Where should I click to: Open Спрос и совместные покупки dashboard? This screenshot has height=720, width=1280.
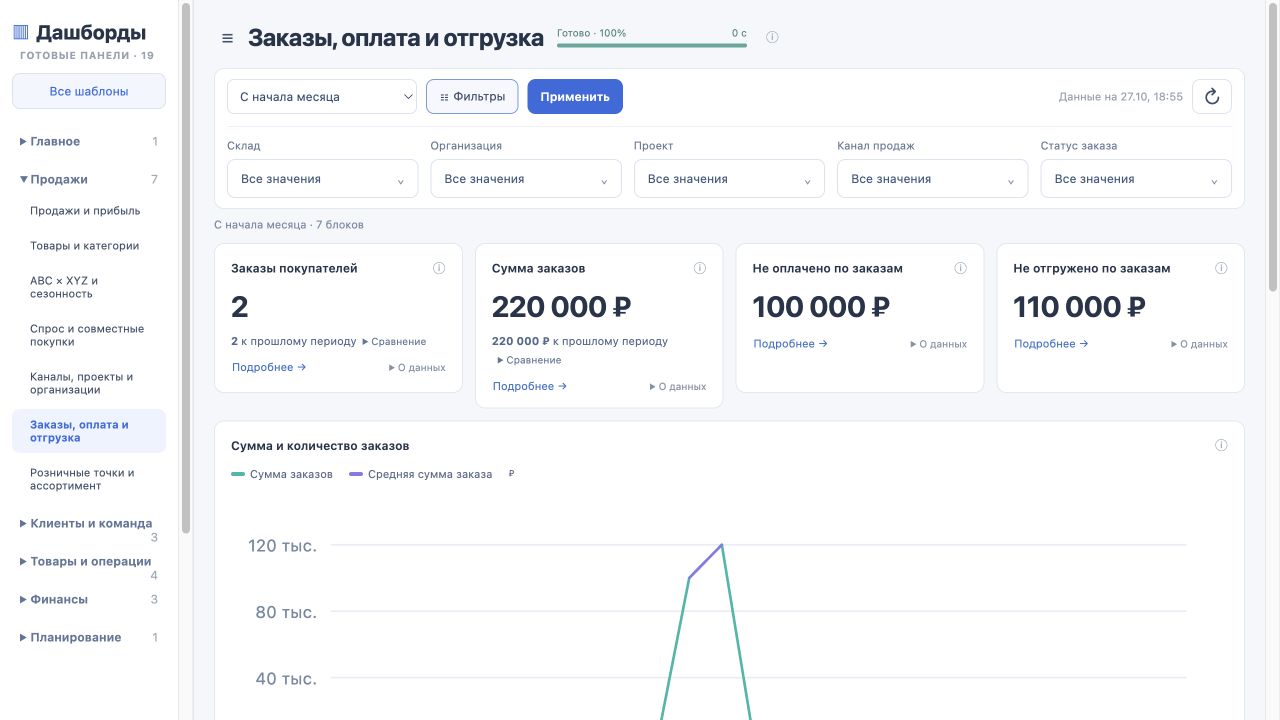tap(89, 336)
